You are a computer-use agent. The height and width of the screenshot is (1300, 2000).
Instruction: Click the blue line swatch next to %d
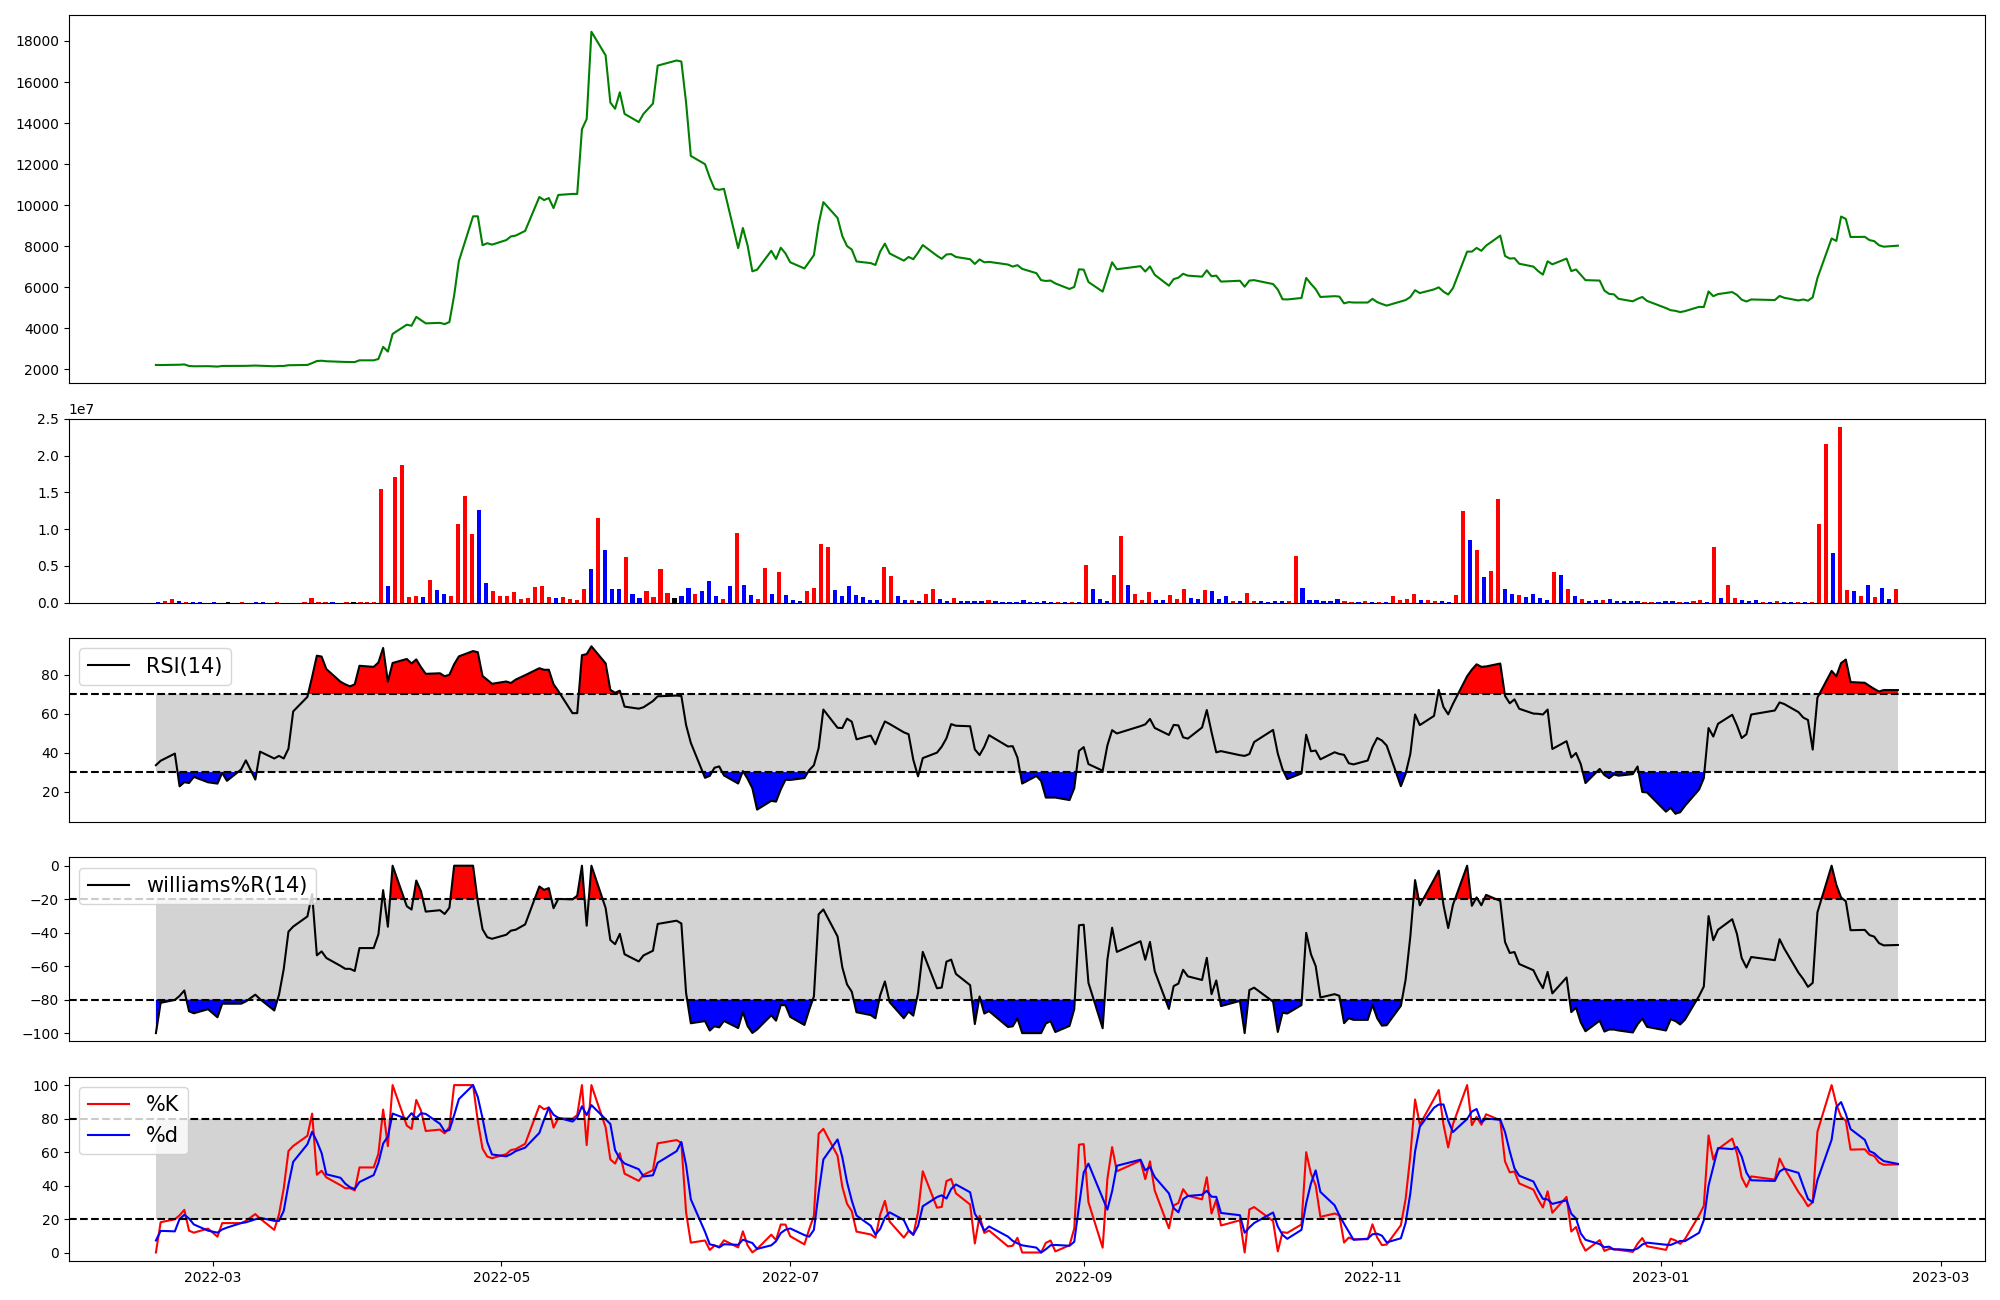109,1135
